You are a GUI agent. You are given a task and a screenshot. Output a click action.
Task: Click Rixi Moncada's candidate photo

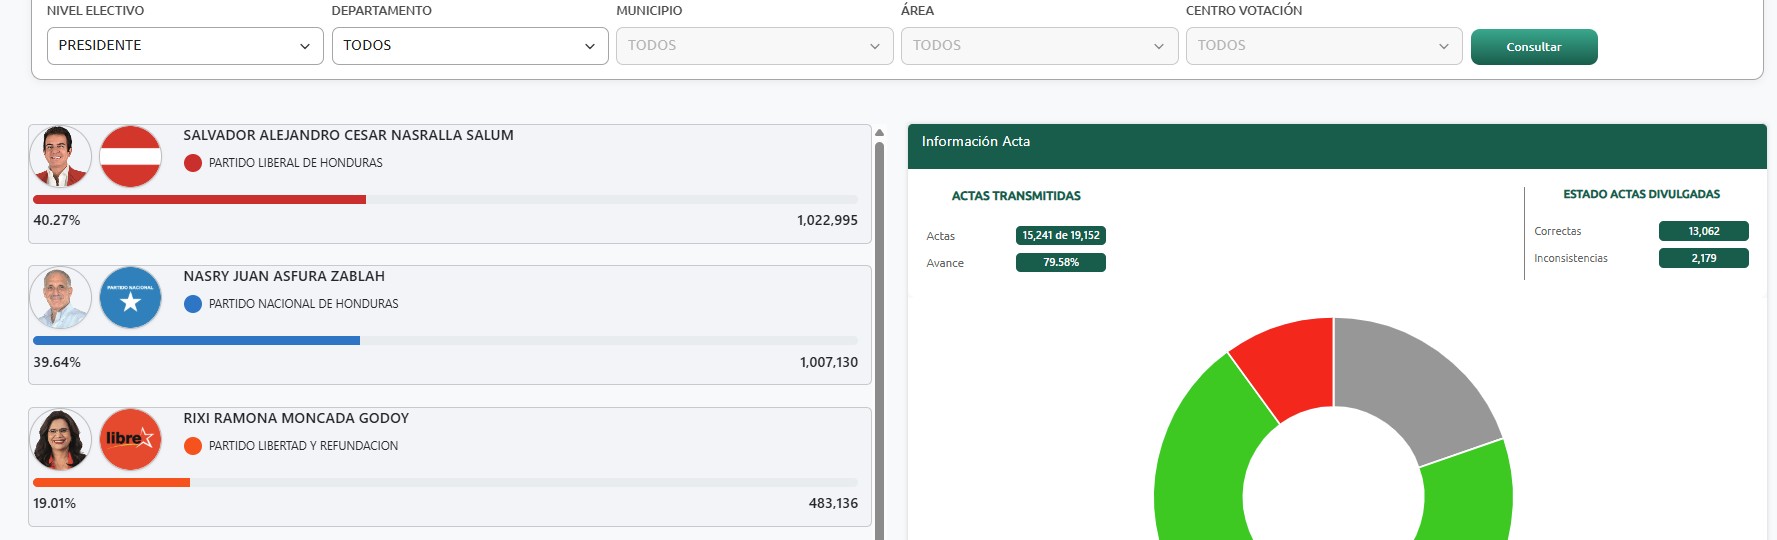point(61,440)
